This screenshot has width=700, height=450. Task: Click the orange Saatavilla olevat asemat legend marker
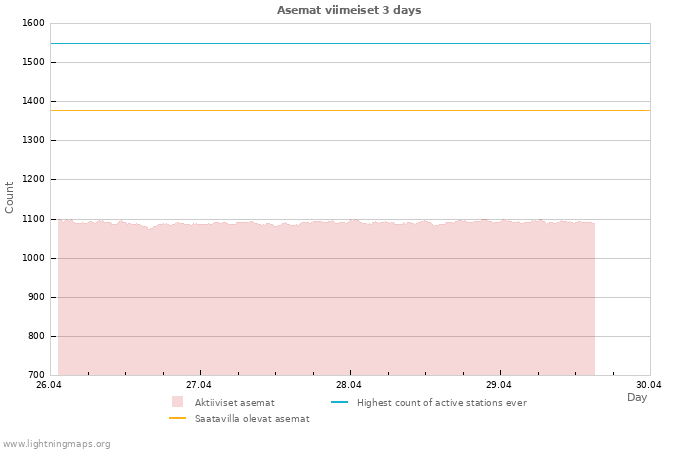(177, 418)
